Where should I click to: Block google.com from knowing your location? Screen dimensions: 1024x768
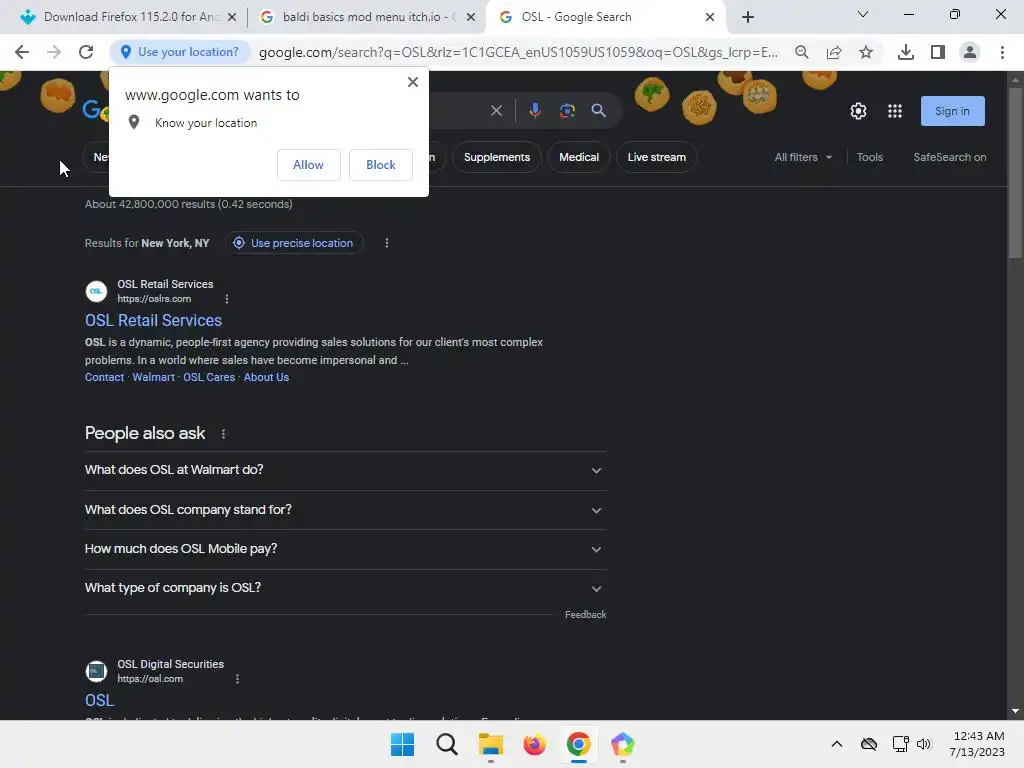click(381, 165)
